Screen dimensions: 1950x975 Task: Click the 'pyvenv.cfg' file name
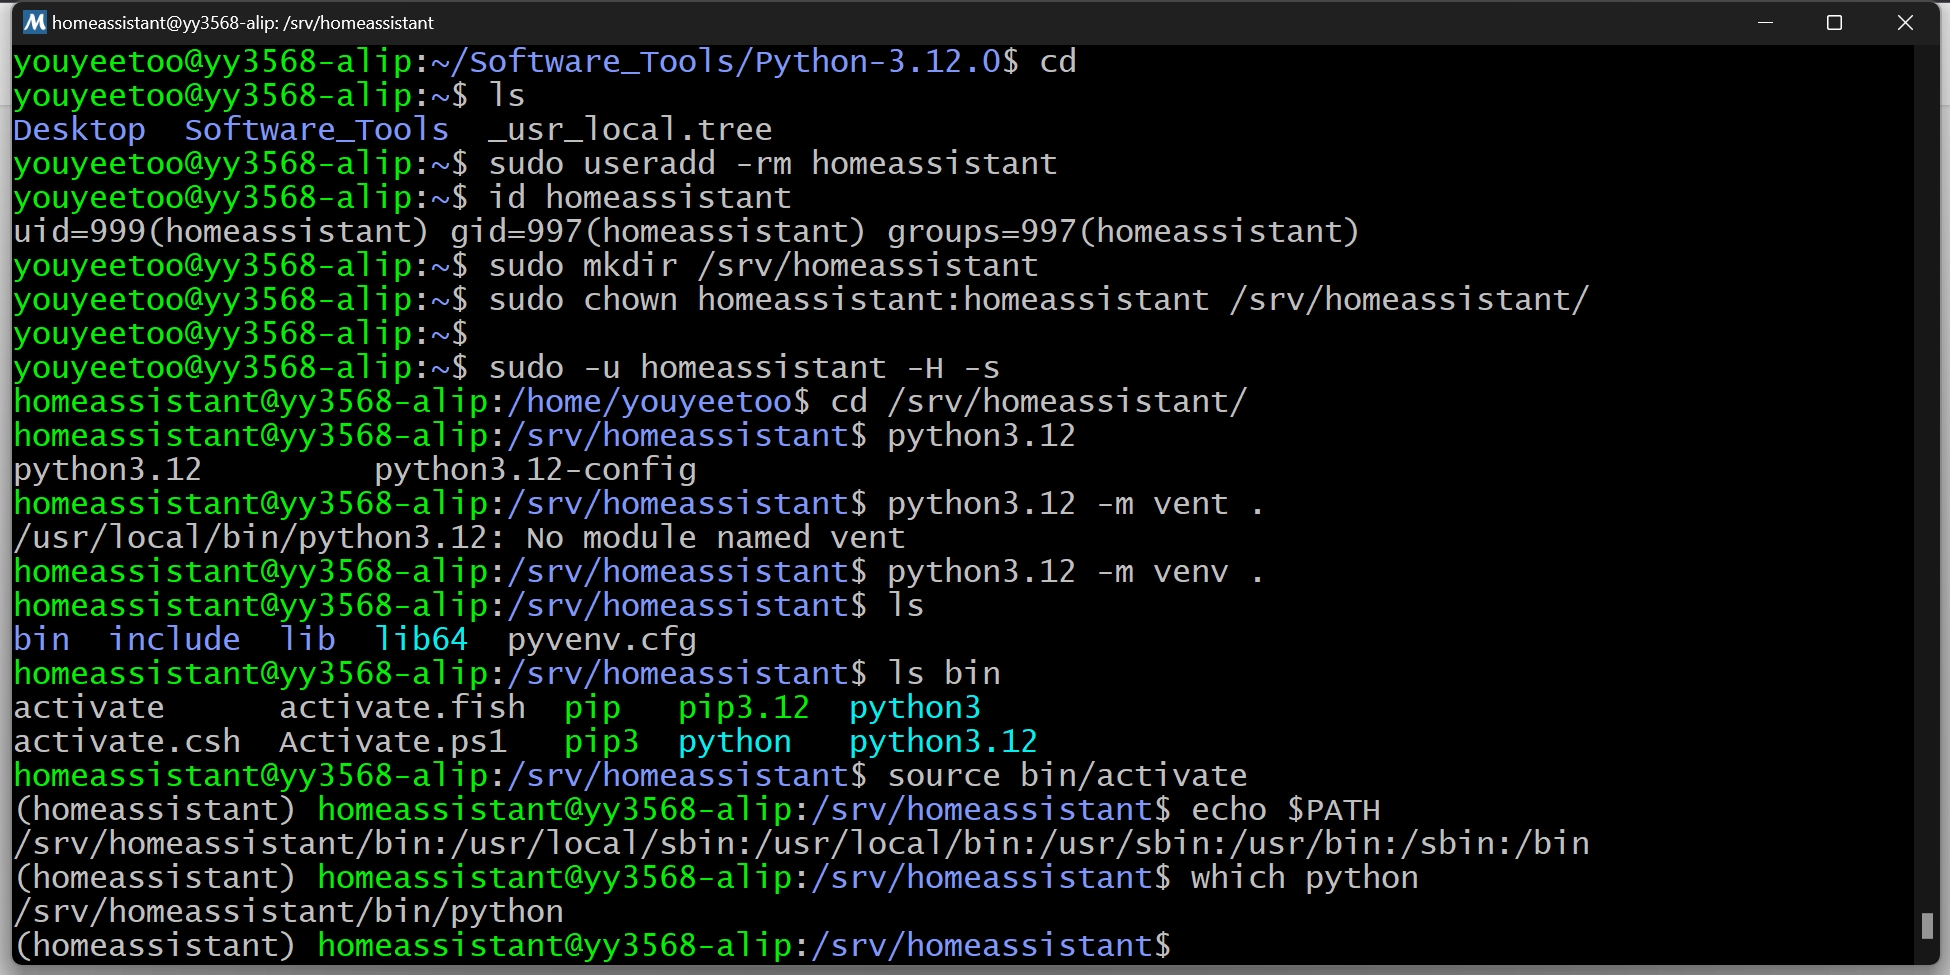tap(601, 639)
